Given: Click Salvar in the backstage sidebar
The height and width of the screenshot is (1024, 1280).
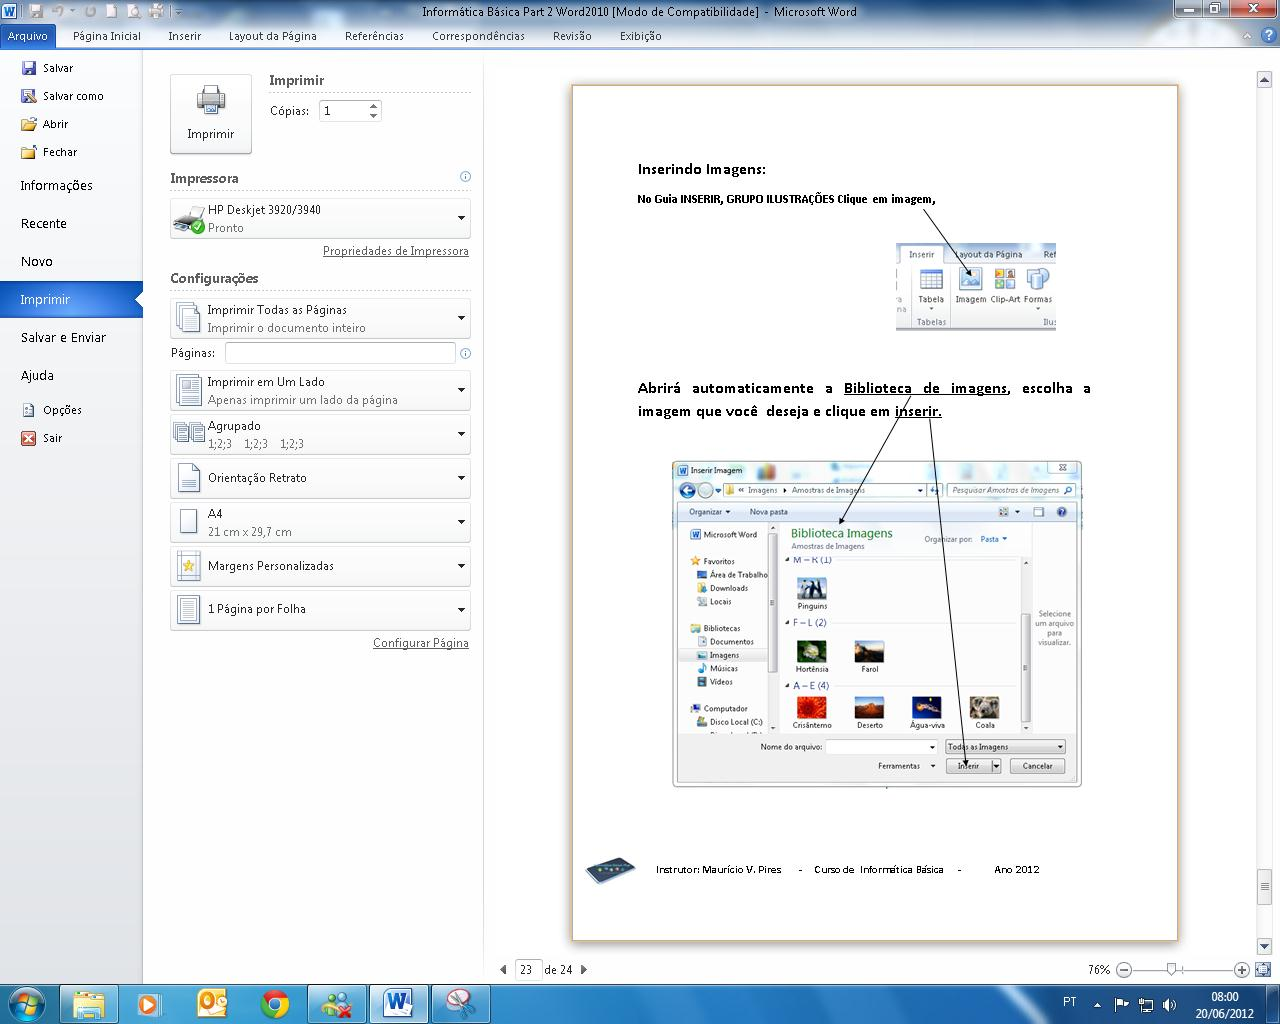Looking at the screenshot, I should [x=47, y=68].
